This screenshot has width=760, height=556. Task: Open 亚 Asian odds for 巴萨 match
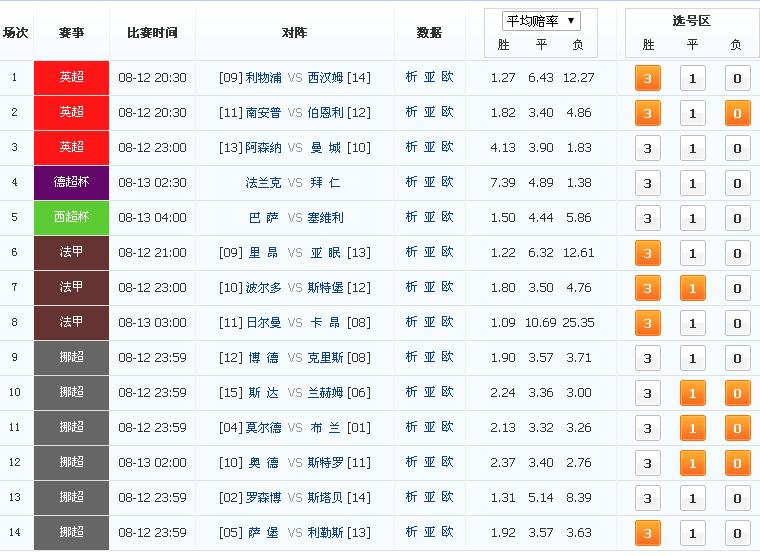(x=429, y=217)
